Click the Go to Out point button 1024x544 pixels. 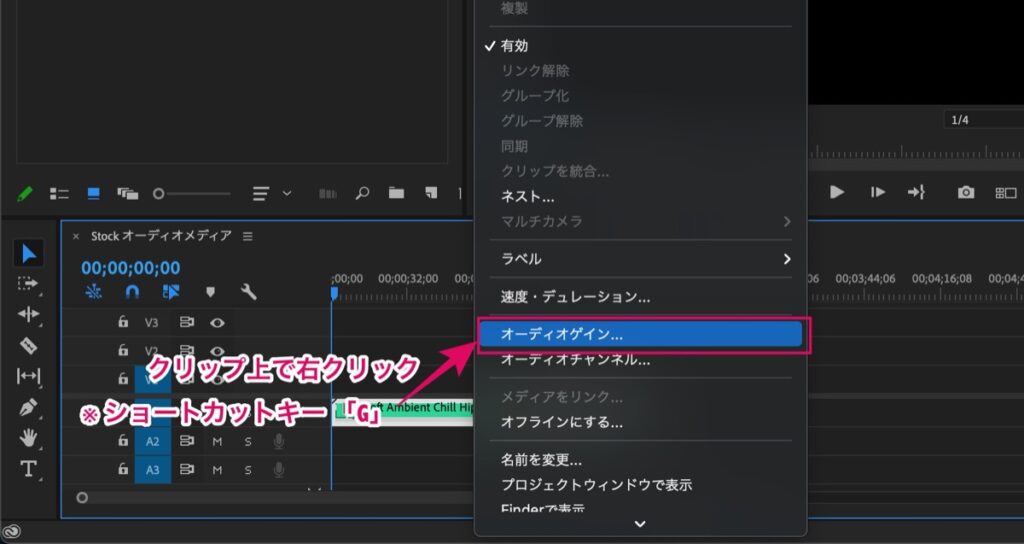(x=916, y=193)
